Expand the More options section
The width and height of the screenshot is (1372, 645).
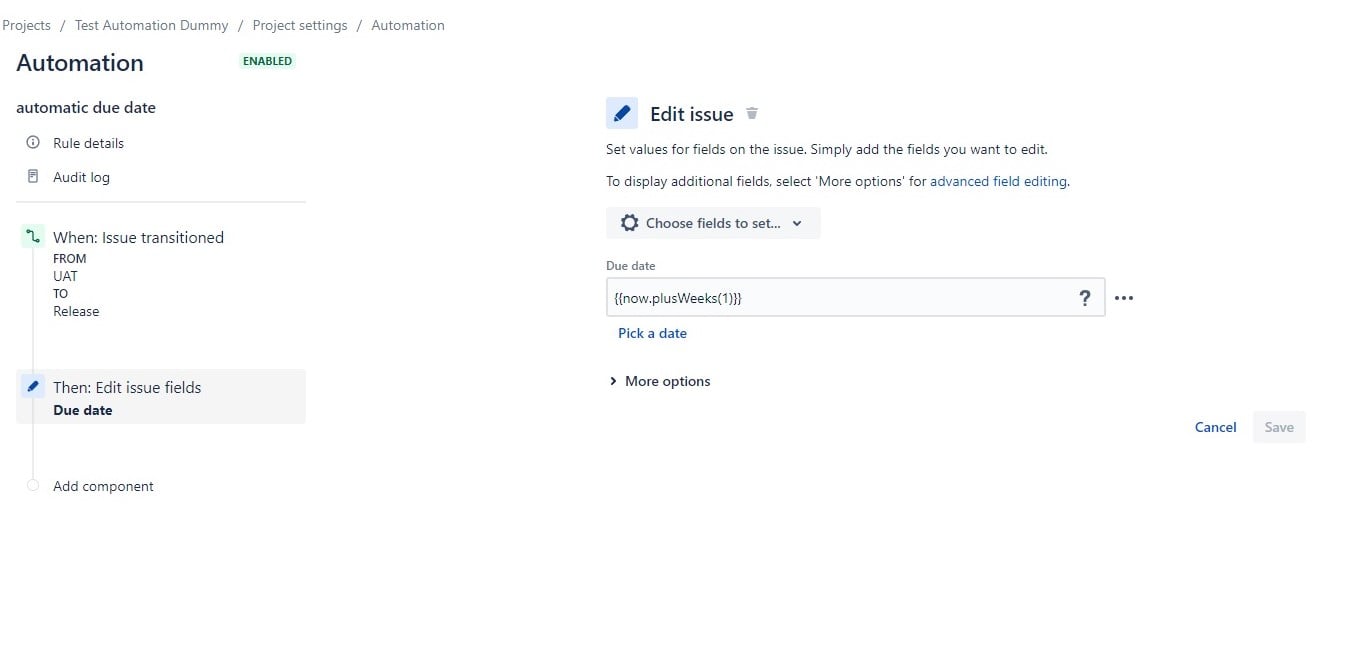[x=660, y=381]
